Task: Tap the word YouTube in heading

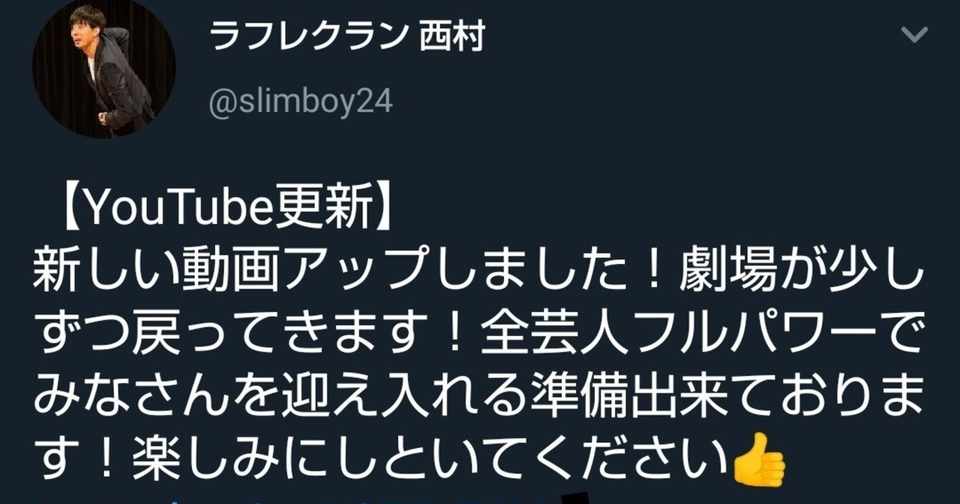Action: (x=178, y=211)
